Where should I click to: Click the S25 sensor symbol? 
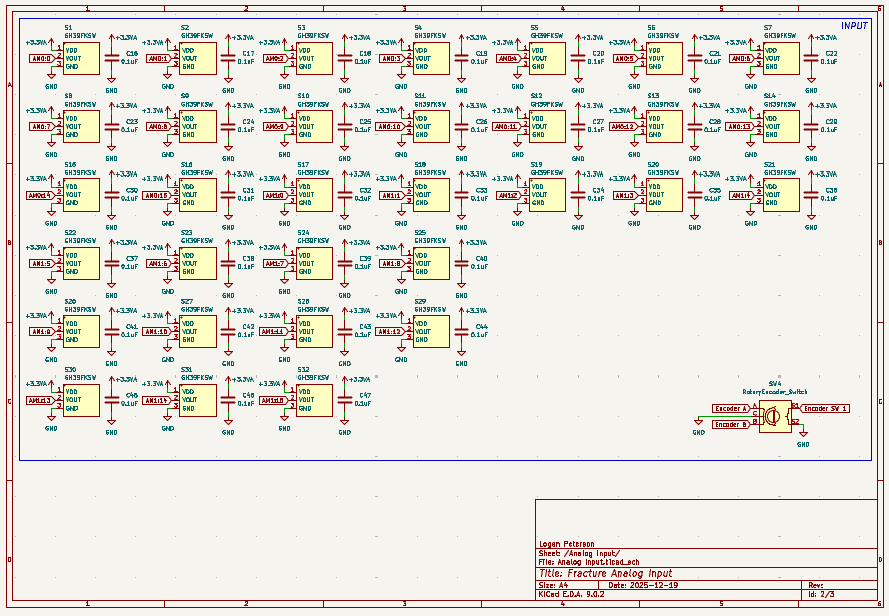431,263
